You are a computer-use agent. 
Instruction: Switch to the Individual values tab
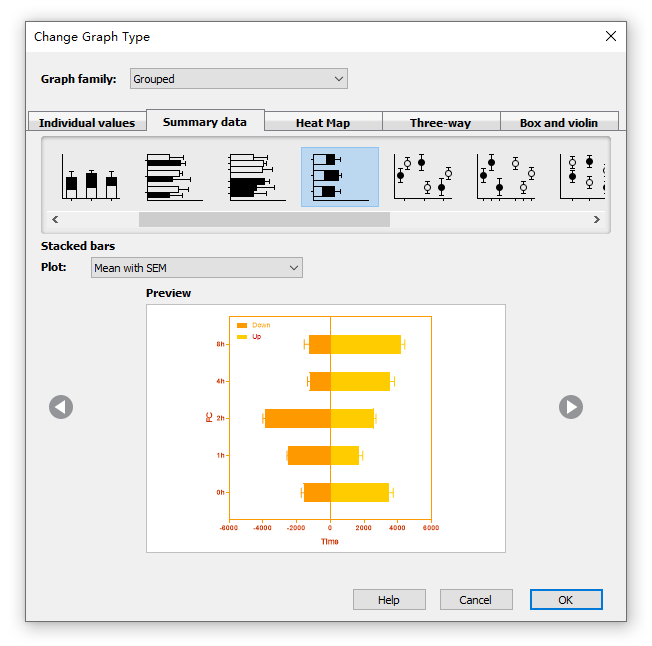click(x=87, y=123)
